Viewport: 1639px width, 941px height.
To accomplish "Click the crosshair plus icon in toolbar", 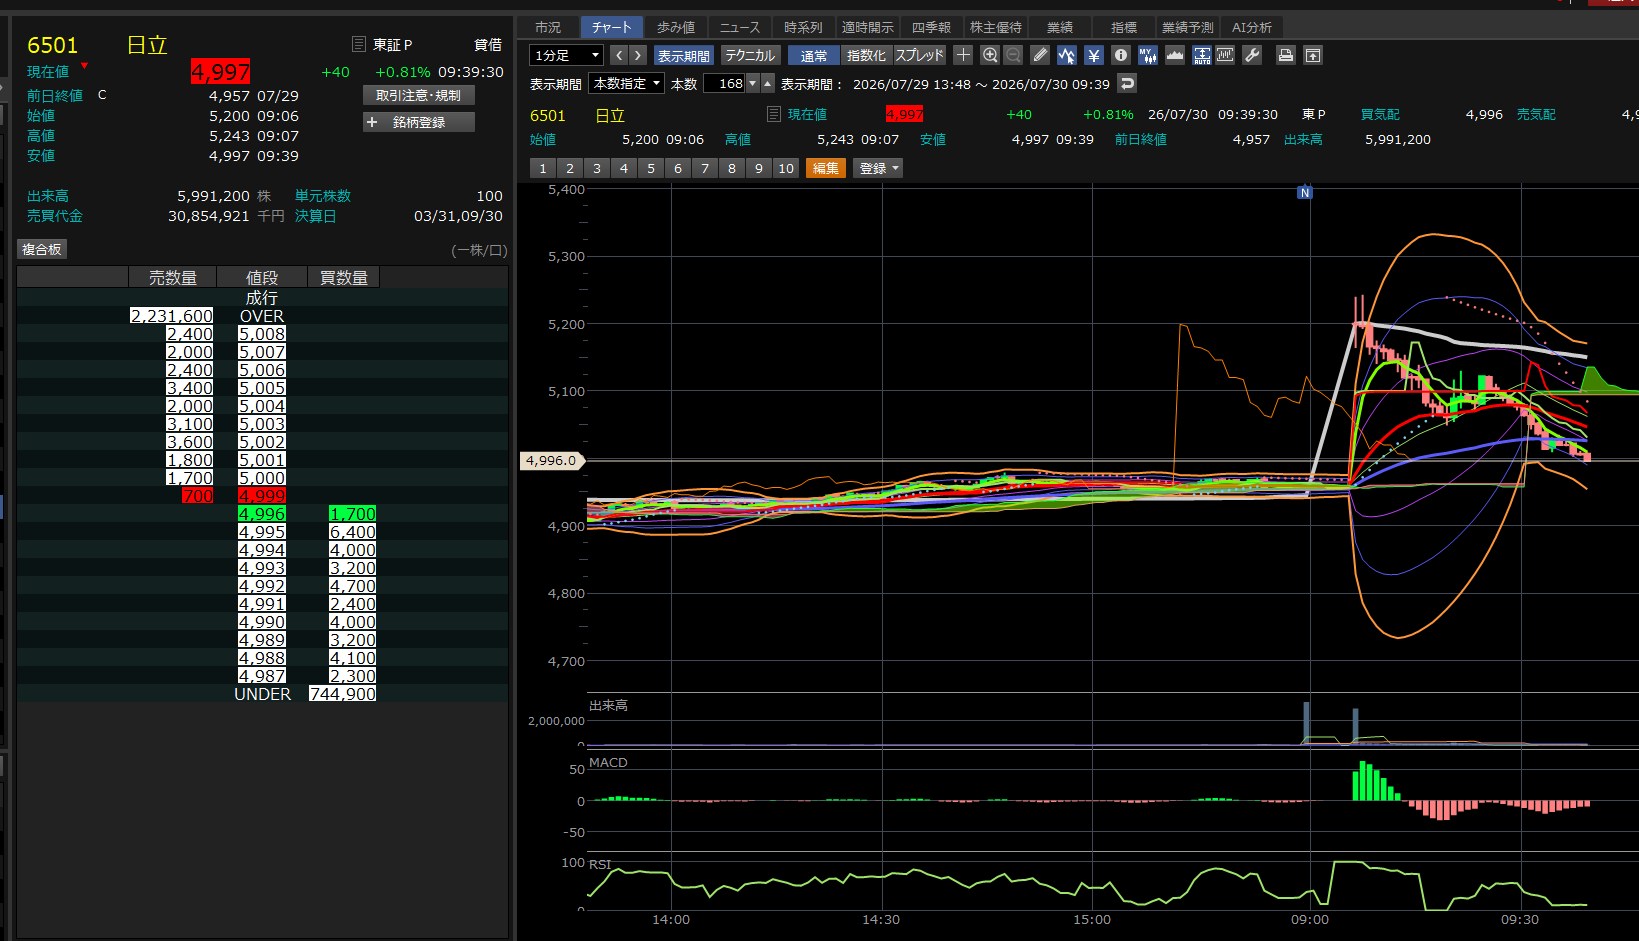I will coord(963,55).
